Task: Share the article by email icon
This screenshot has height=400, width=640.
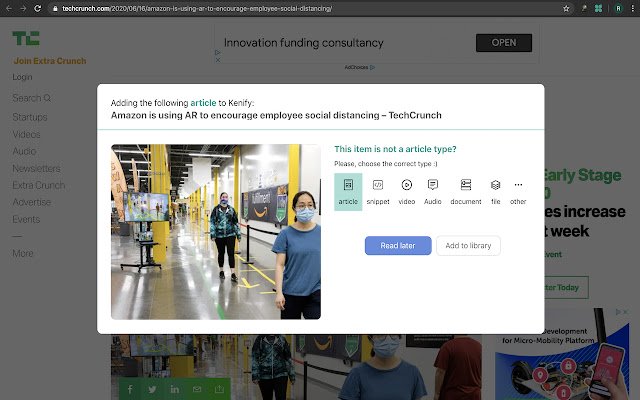Action: (197, 389)
